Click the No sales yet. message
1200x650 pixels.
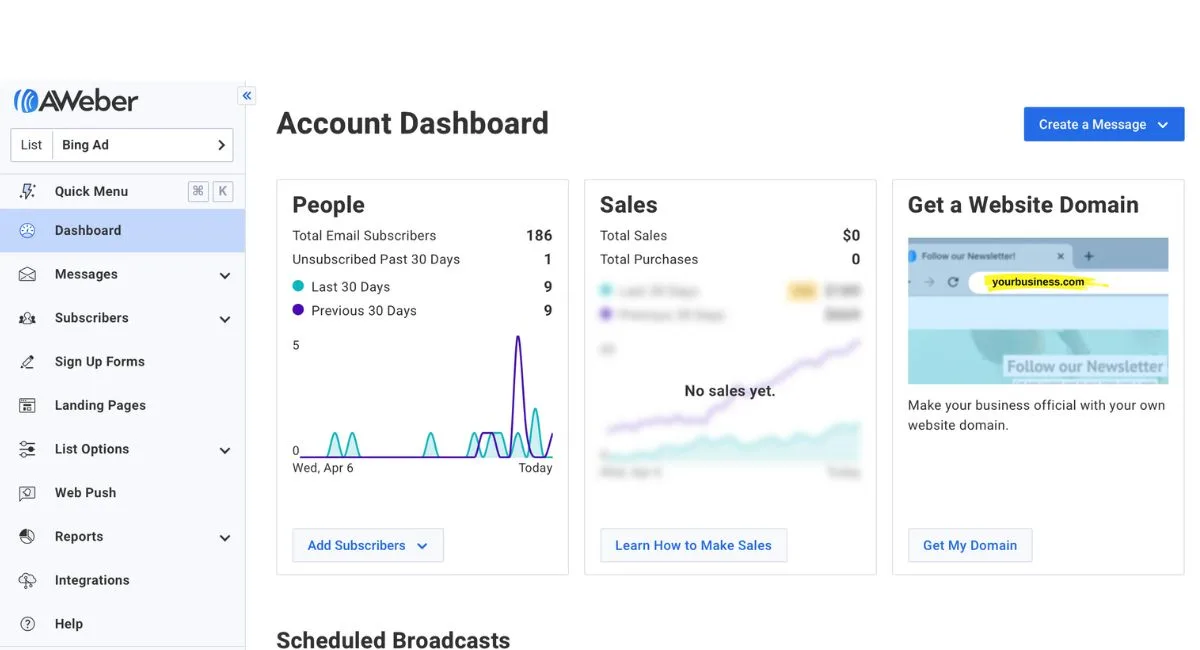(730, 391)
